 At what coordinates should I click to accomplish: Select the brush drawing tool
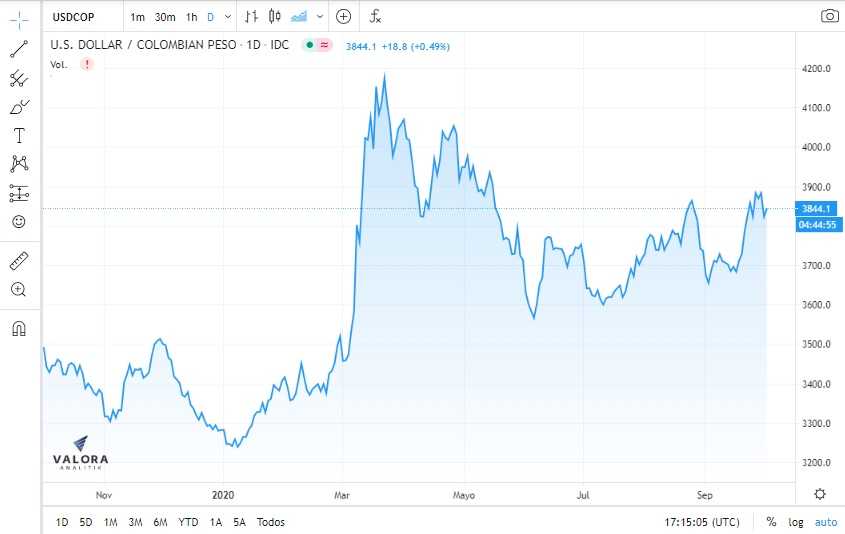(19, 107)
